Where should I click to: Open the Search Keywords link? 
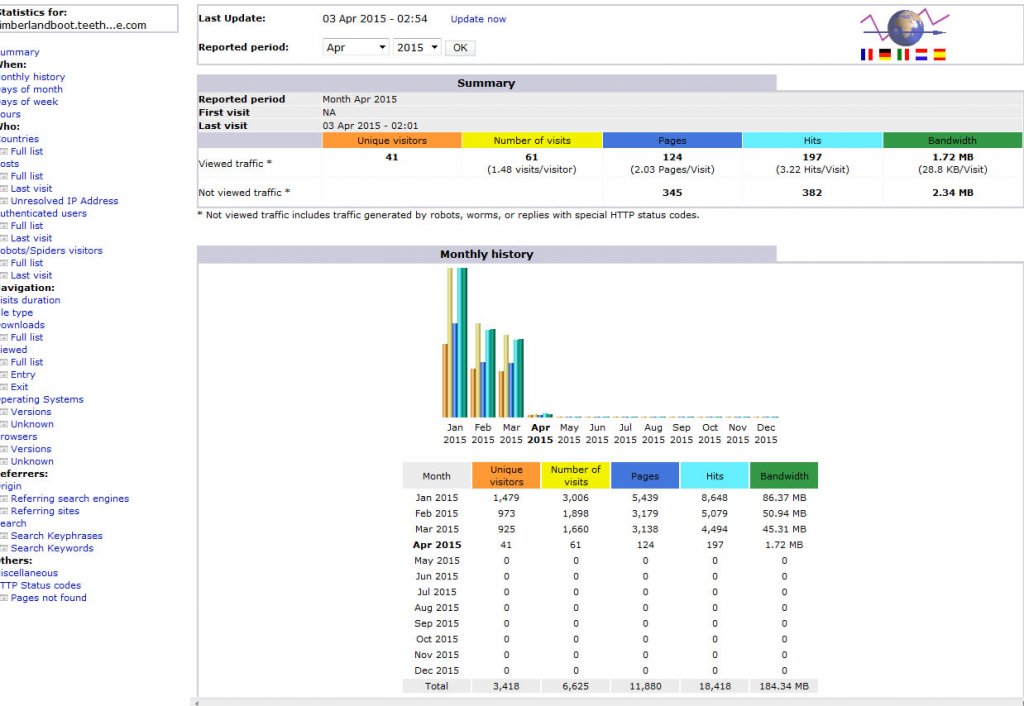coord(52,548)
